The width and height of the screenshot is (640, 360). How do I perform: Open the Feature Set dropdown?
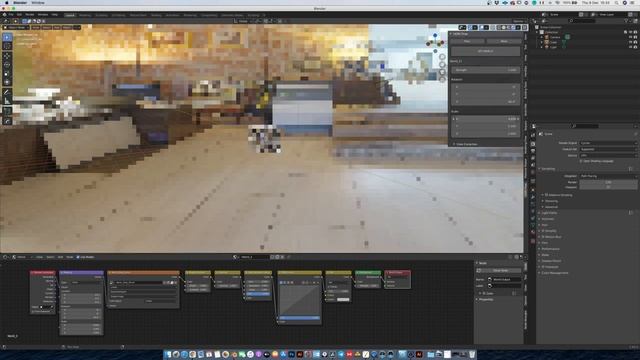click(x=608, y=149)
